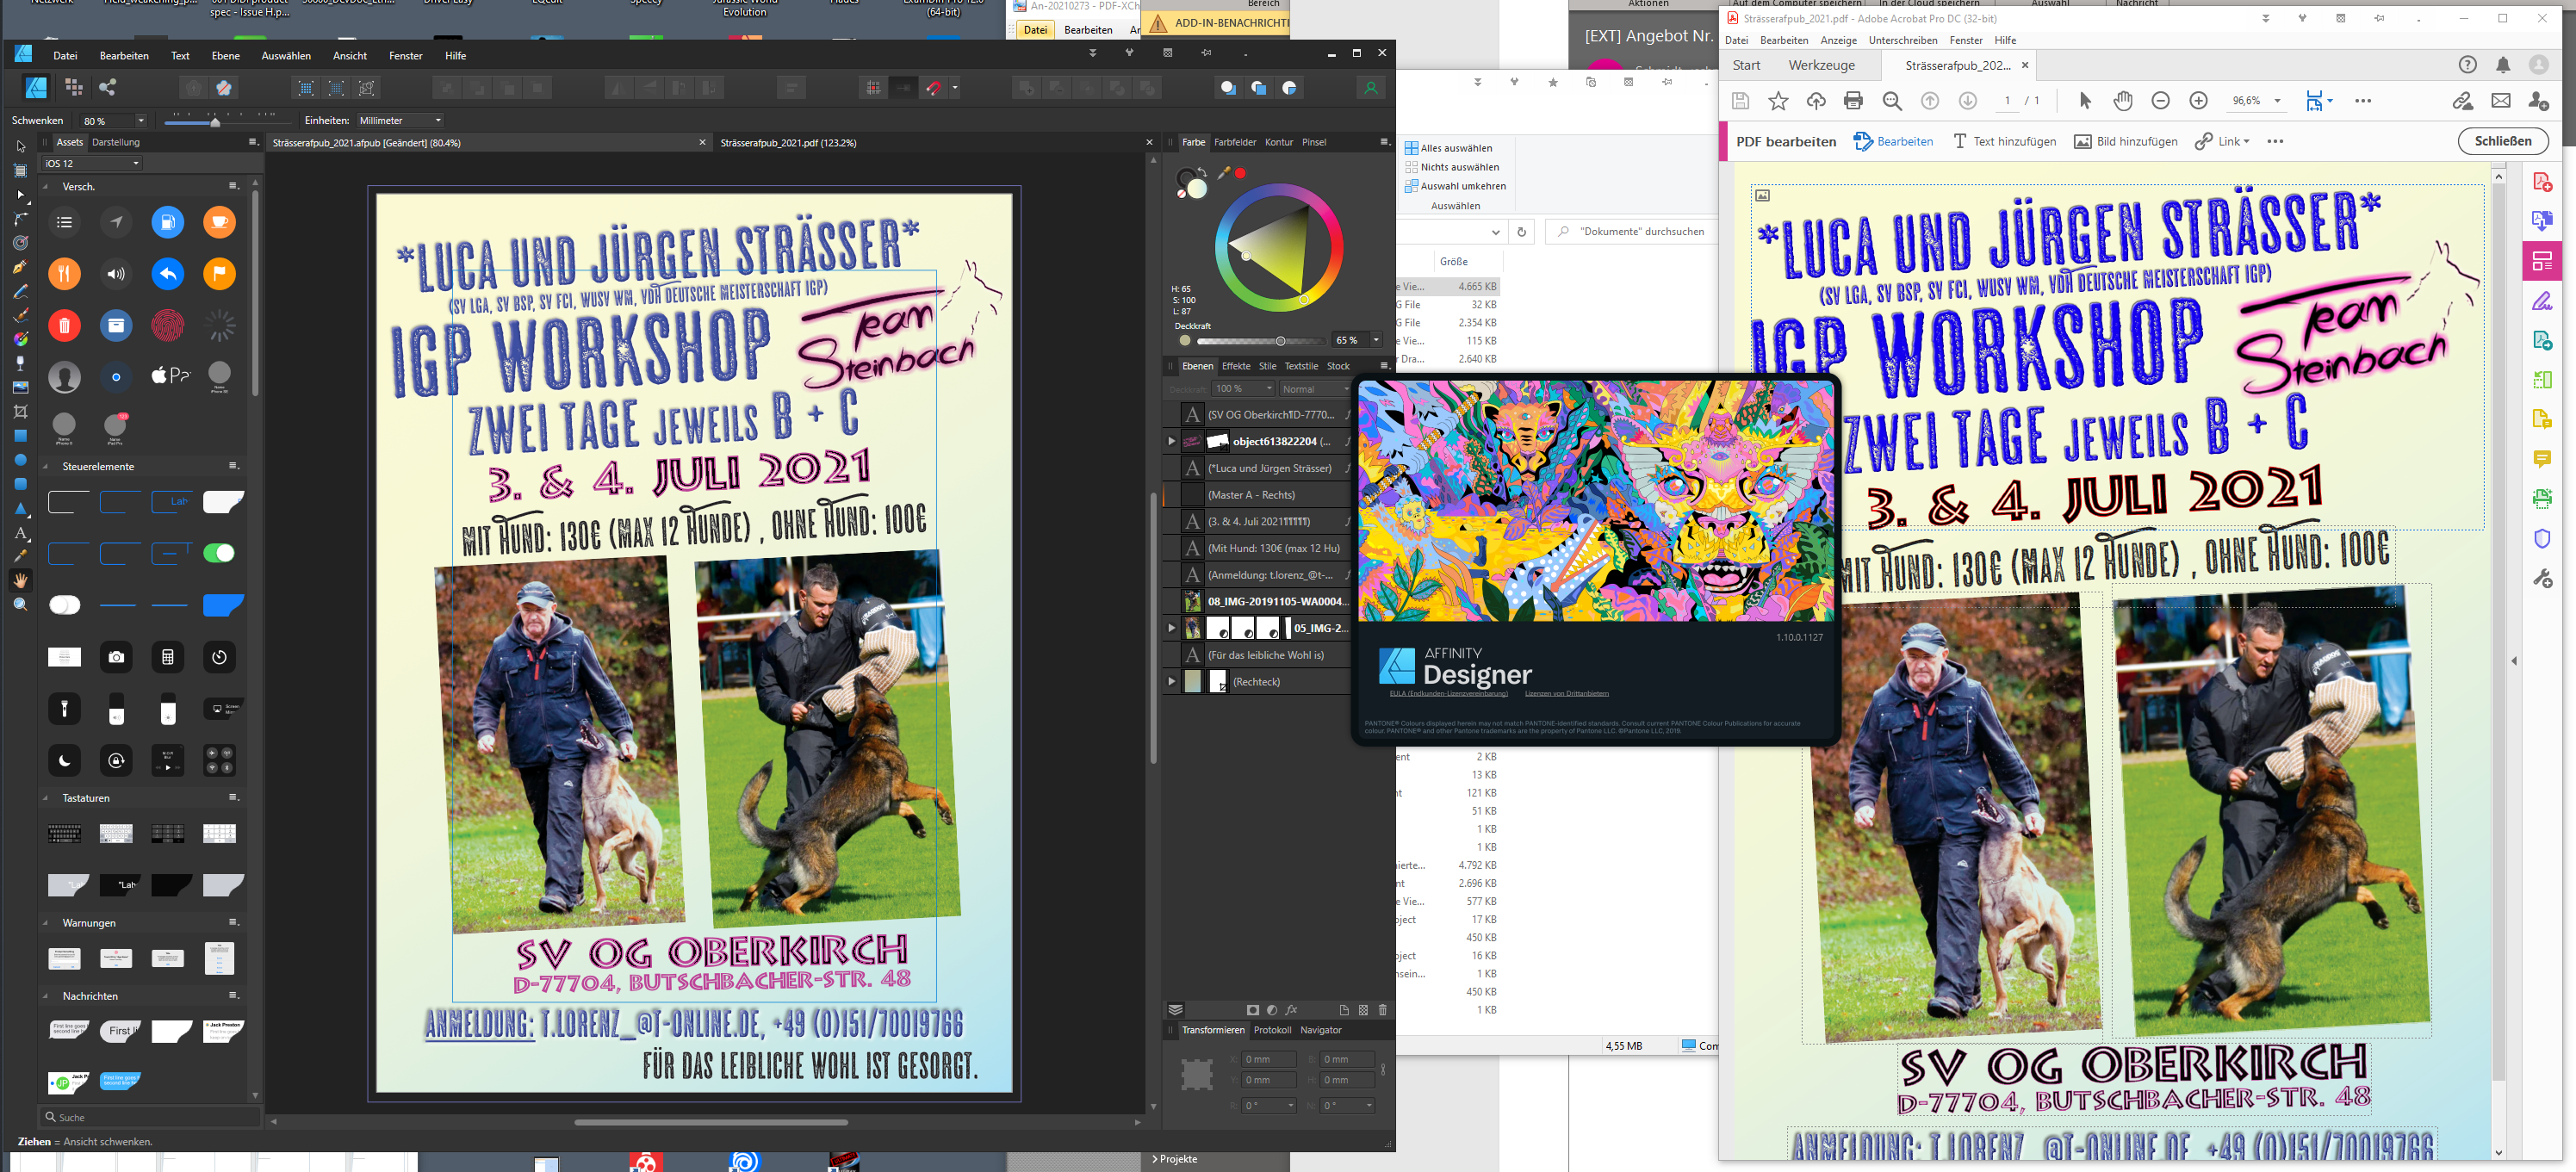Viewport: 2576px width, 1172px height.
Task: Open the notifications bell in Acrobat
Action: [x=2503, y=65]
